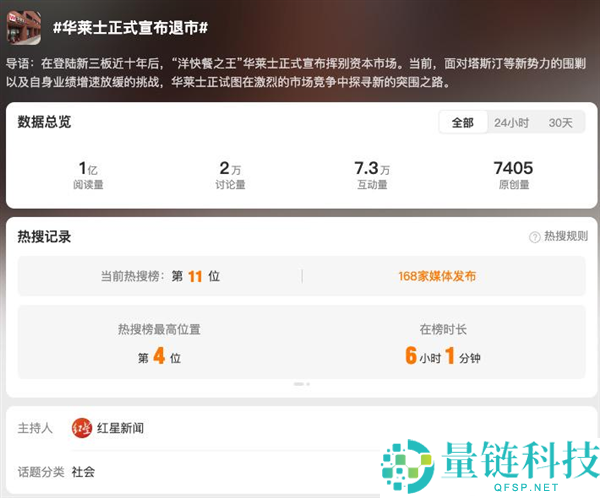Click the 热搜记录 section heading
600x498 pixels.
44,237
